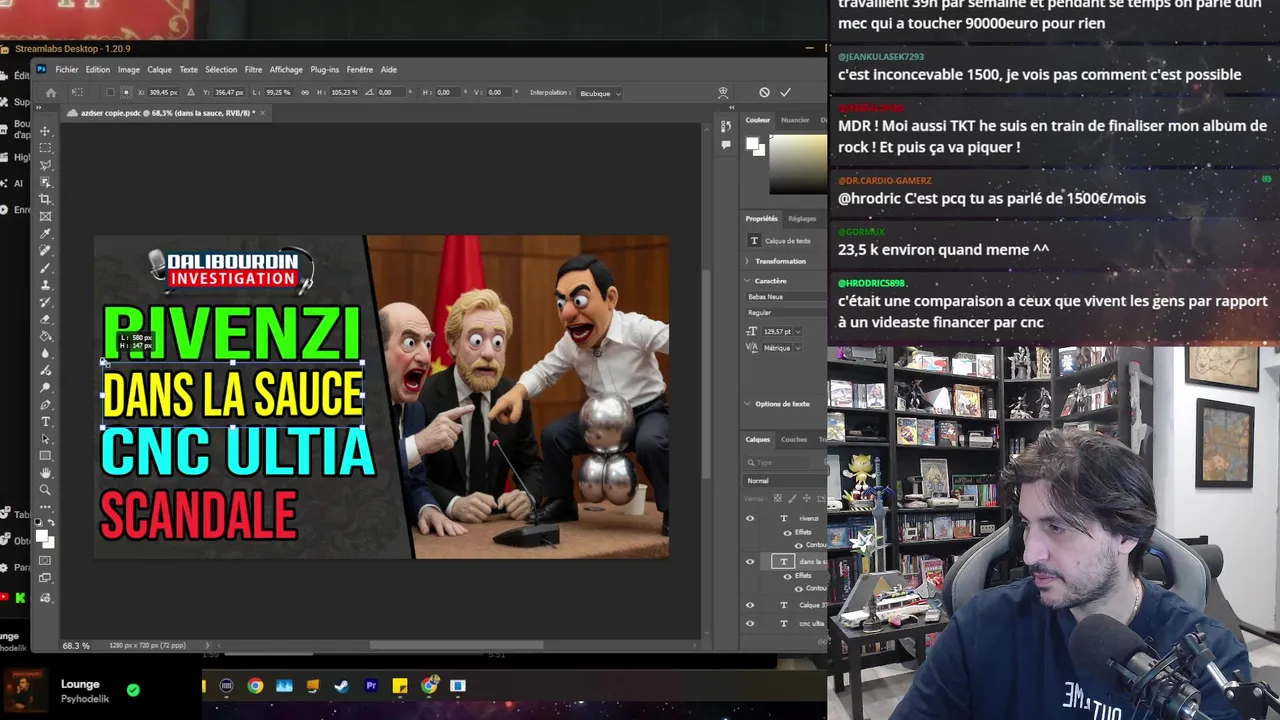Switch to the Couches tab
1280x720 pixels.
(794, 439)
